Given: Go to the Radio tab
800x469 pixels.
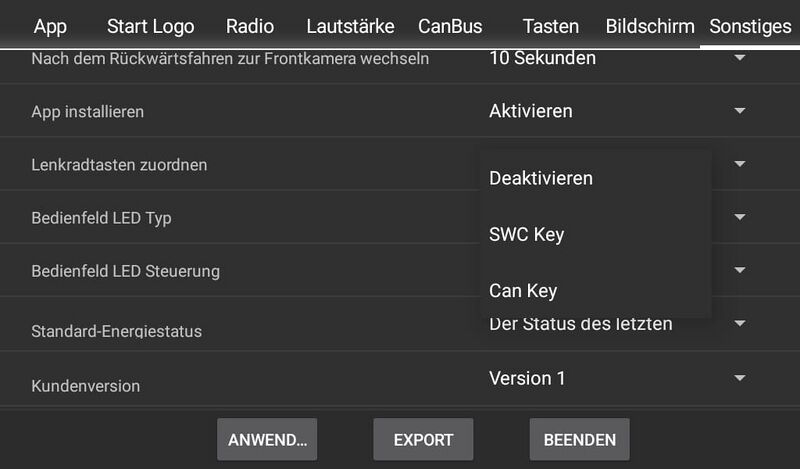Looking at the screenshot, I should (250, 26).
